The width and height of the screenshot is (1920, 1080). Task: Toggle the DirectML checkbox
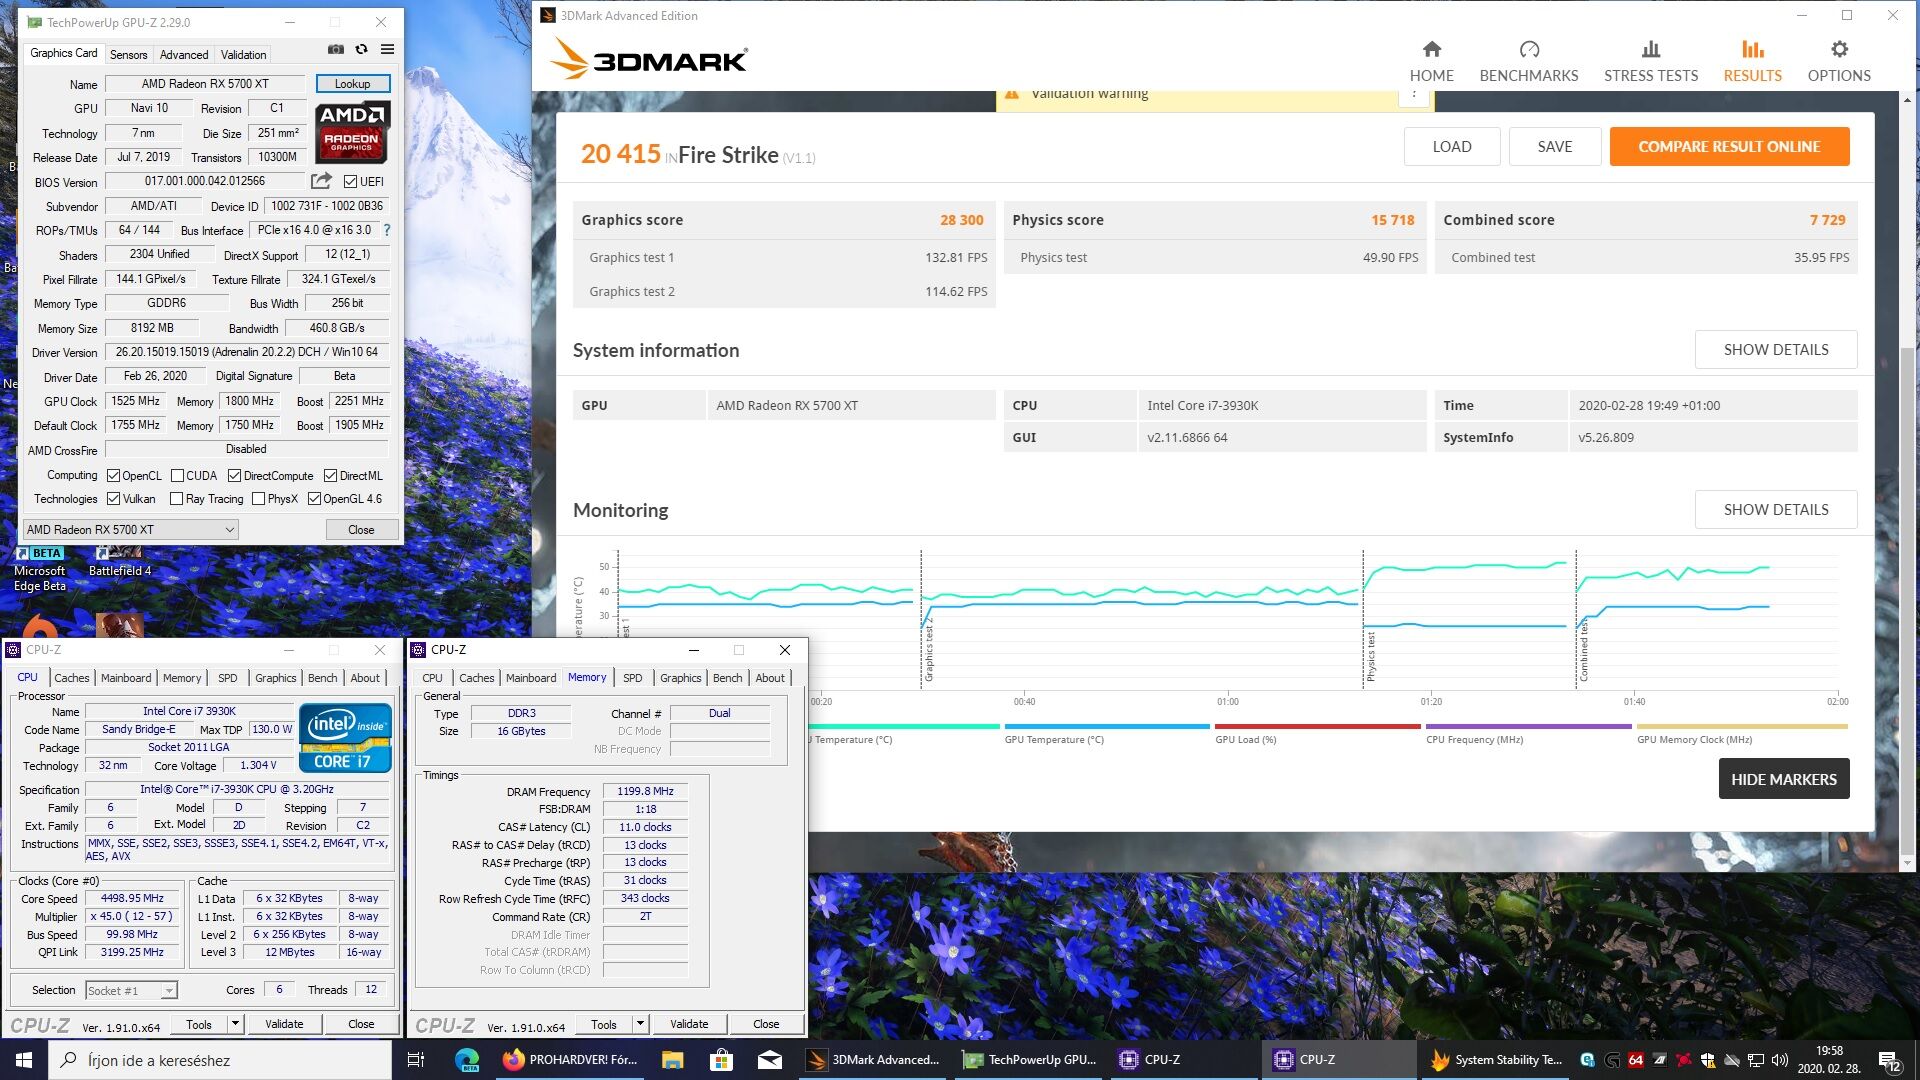(x=330, y=476)
